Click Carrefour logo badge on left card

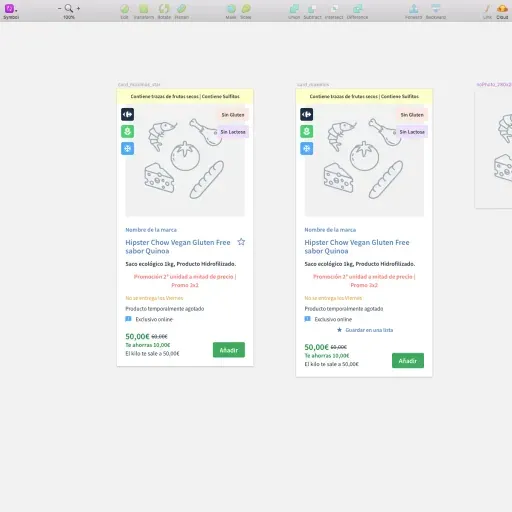coord(127,114)
